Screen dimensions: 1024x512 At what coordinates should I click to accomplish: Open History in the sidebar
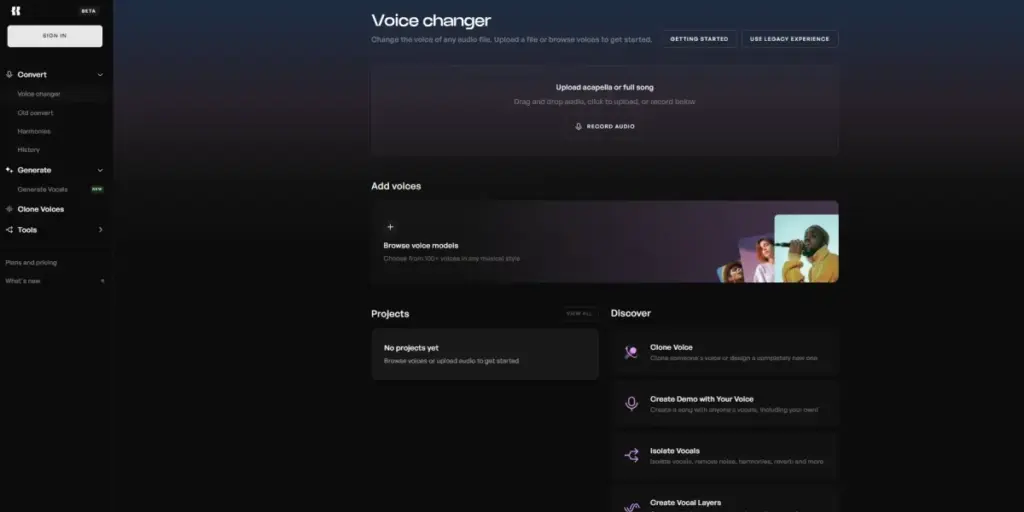(x=29, y=150)
